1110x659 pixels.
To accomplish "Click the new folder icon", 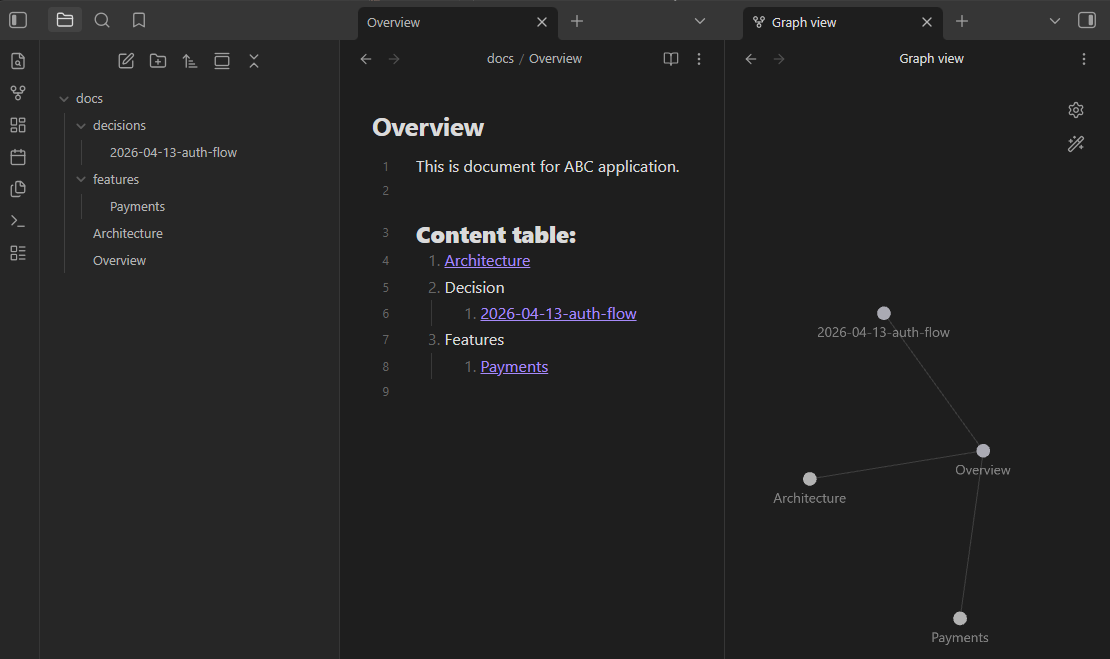I will [158, 61].
